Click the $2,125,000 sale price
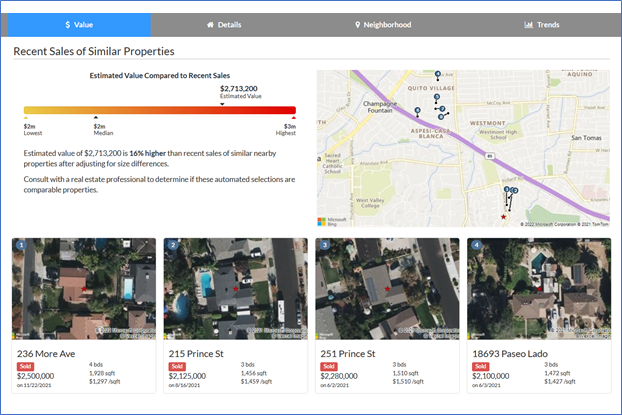The image size is (622, 415). (x=187, y=376)
